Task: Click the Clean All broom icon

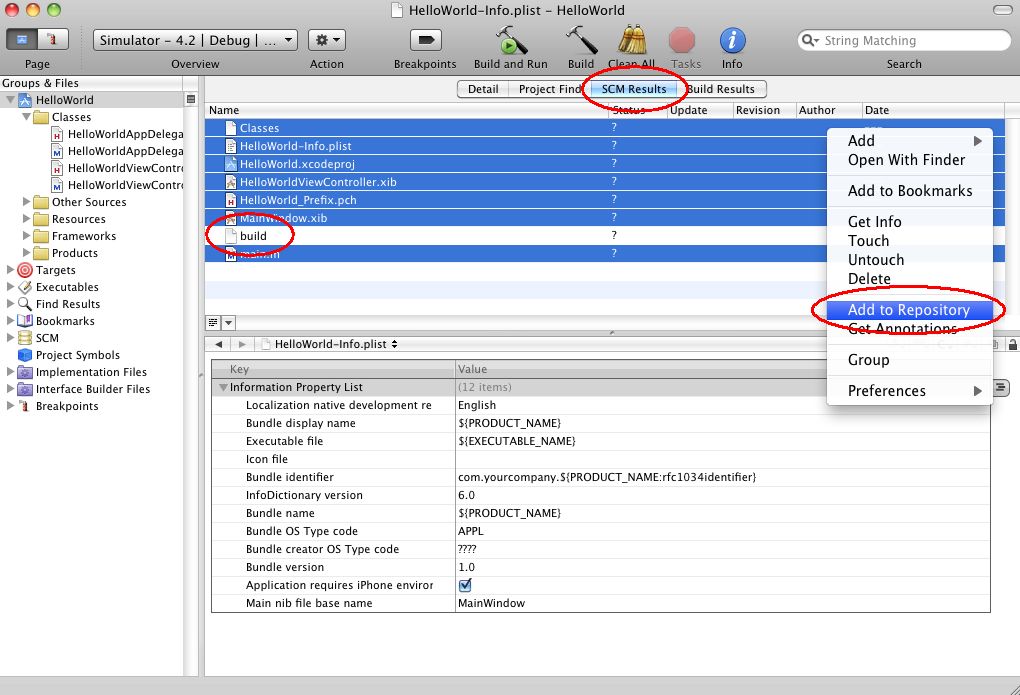Action: (632, 40)
